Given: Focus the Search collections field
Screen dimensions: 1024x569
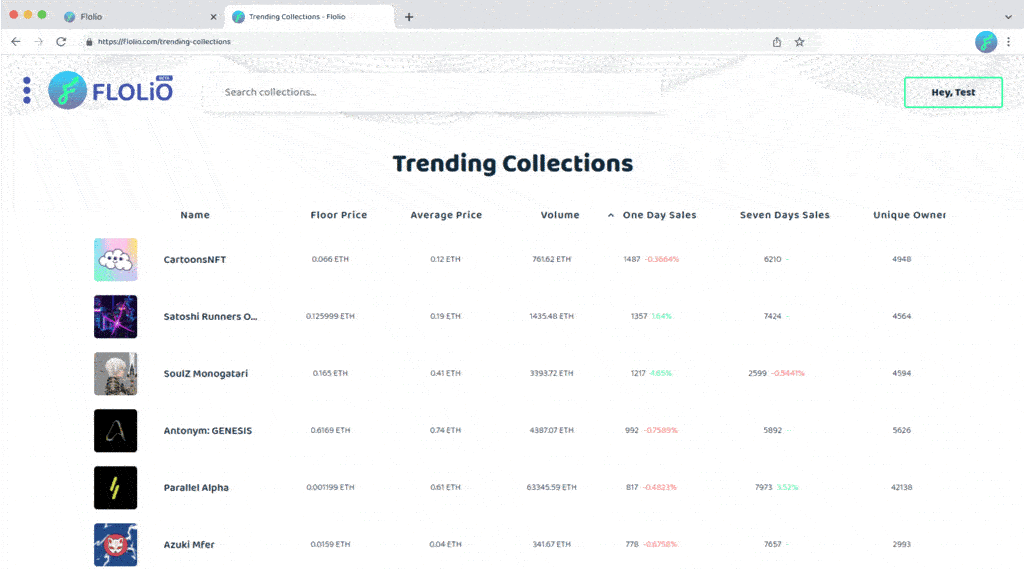Looking at the screenshot, I should point(434,92).
